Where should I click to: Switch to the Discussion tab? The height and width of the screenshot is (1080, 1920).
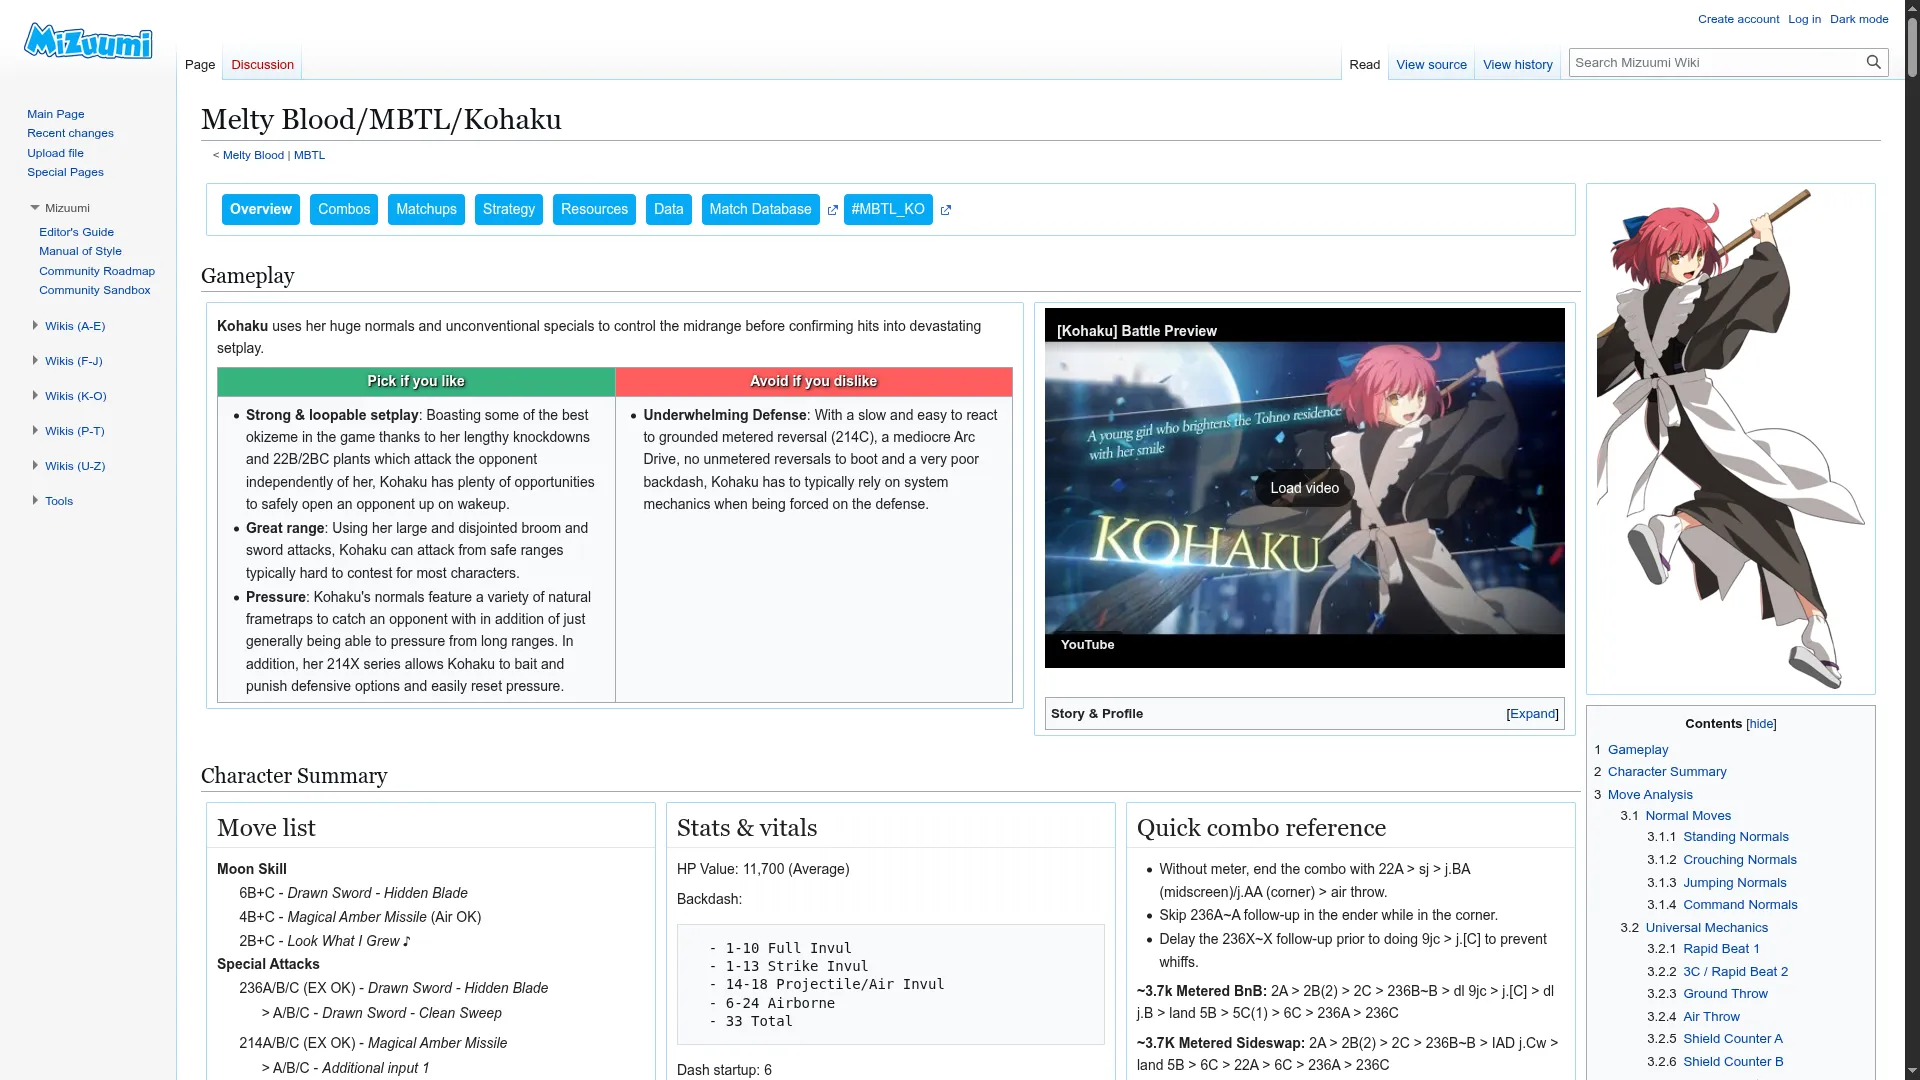pos(262,65)
